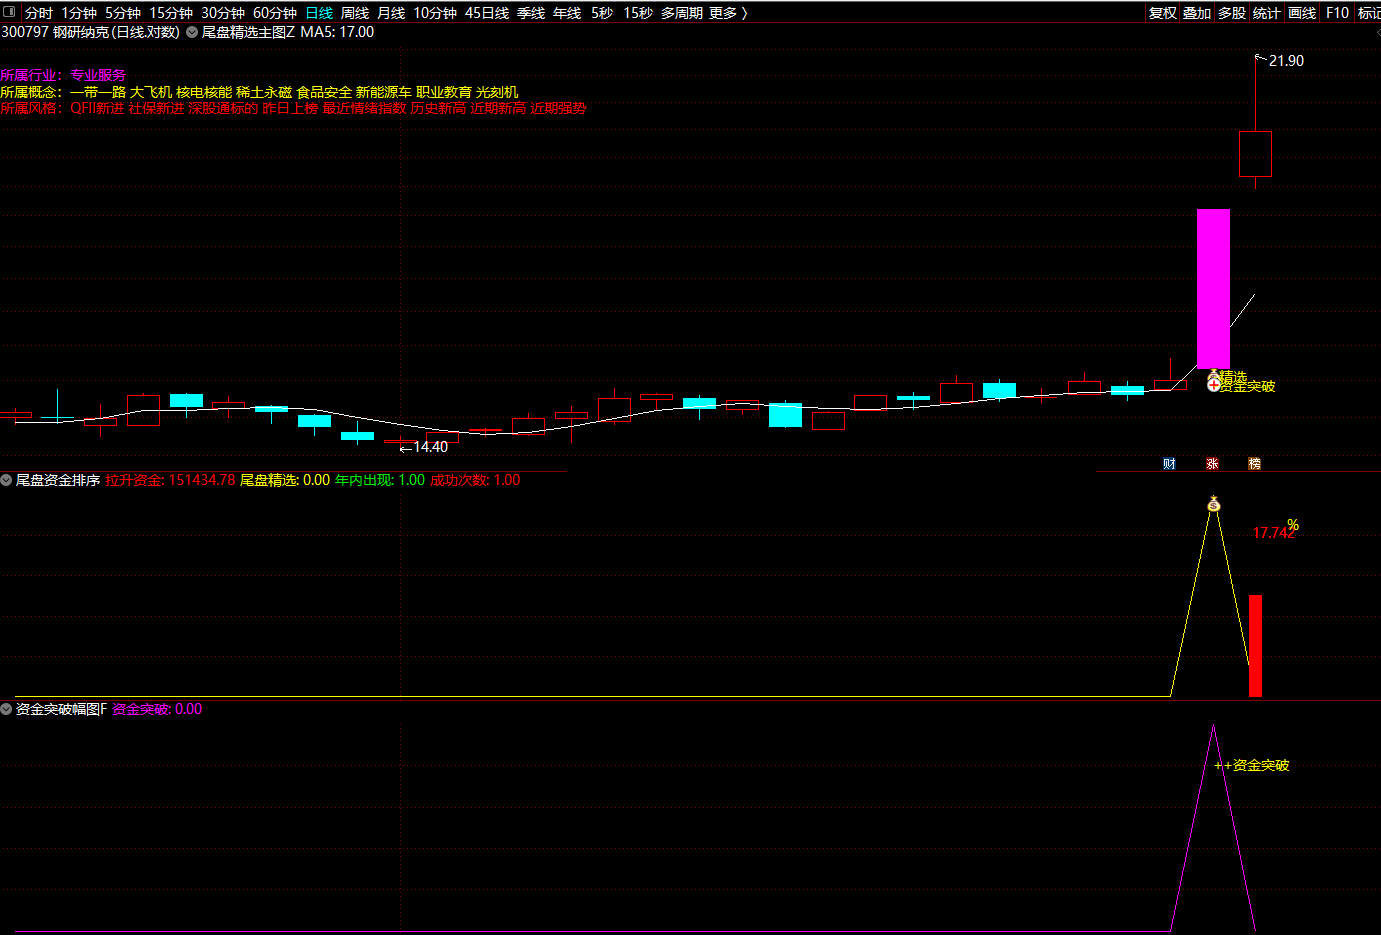Click the MA5: 17.00 value
Screen dimensions: 1381x935
pos(337,32)
